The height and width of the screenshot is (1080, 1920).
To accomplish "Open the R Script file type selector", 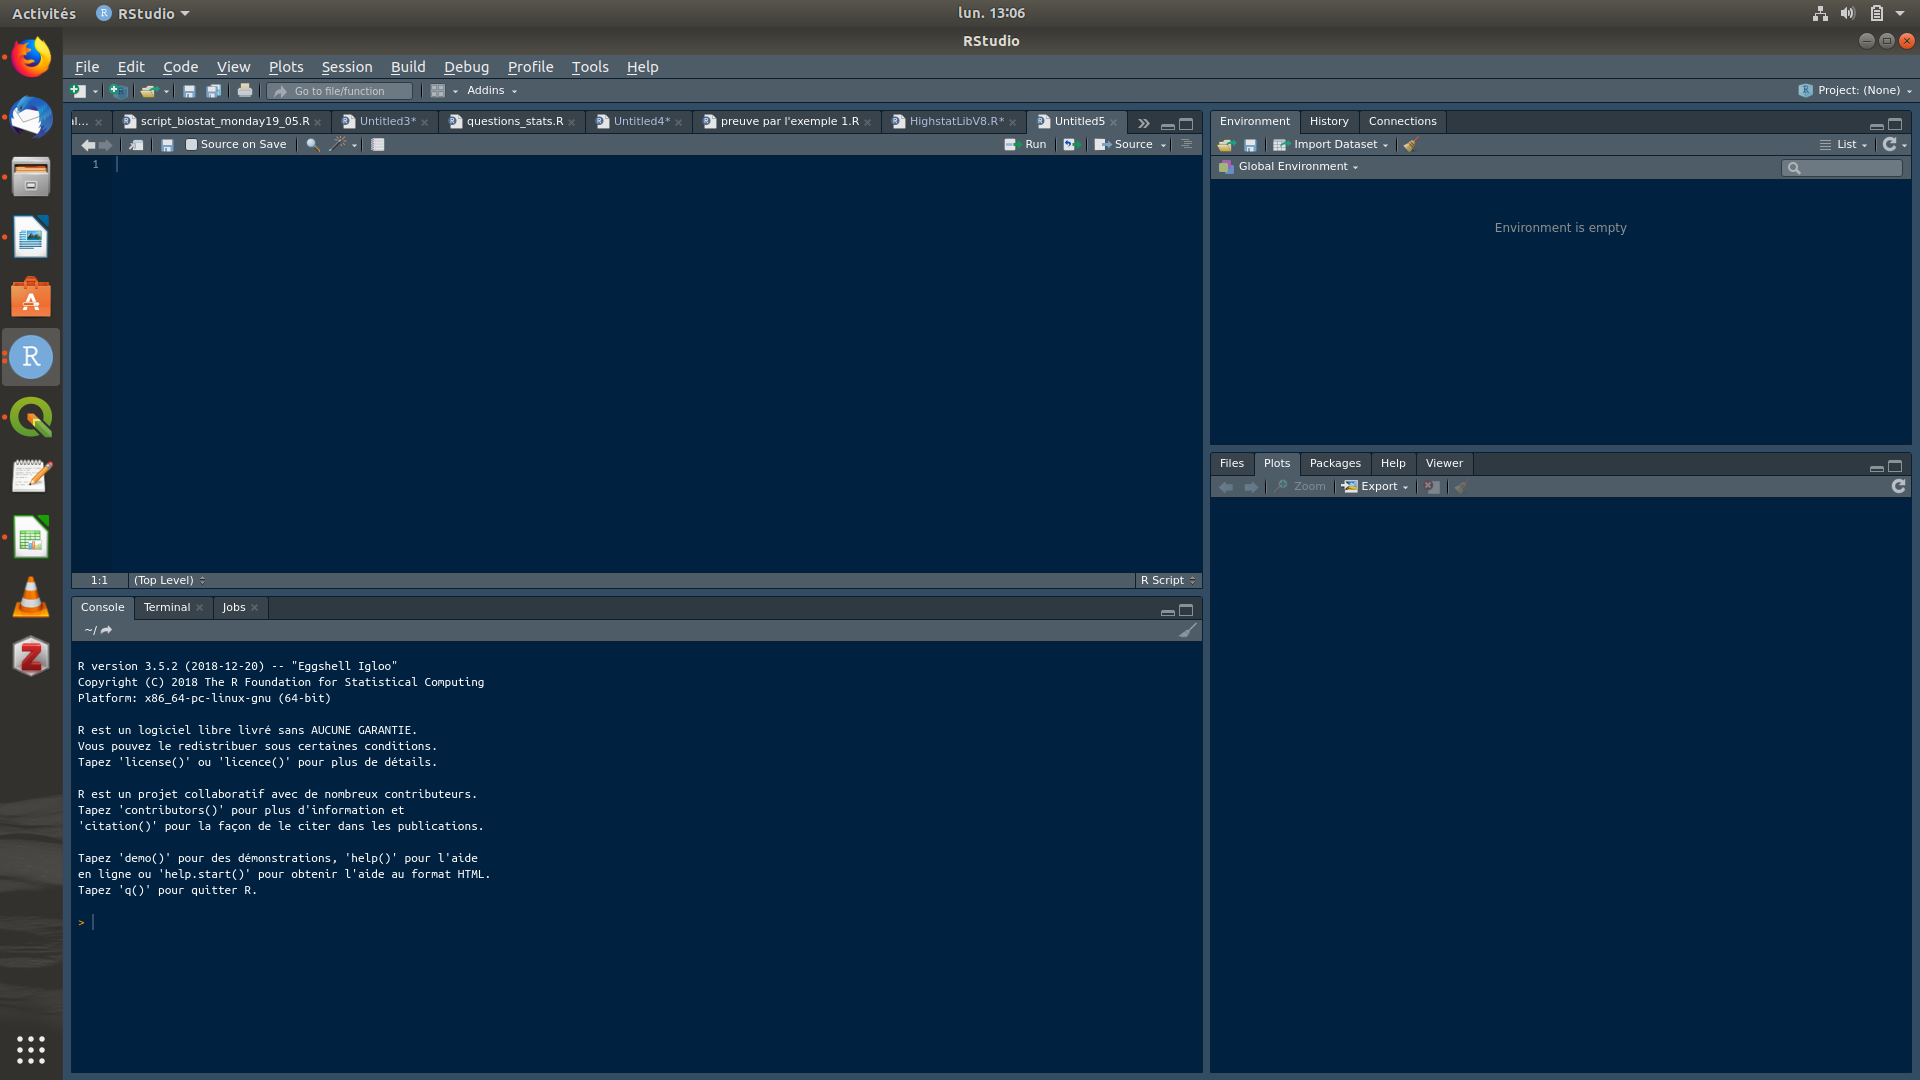I will (x=1167, y=581).
